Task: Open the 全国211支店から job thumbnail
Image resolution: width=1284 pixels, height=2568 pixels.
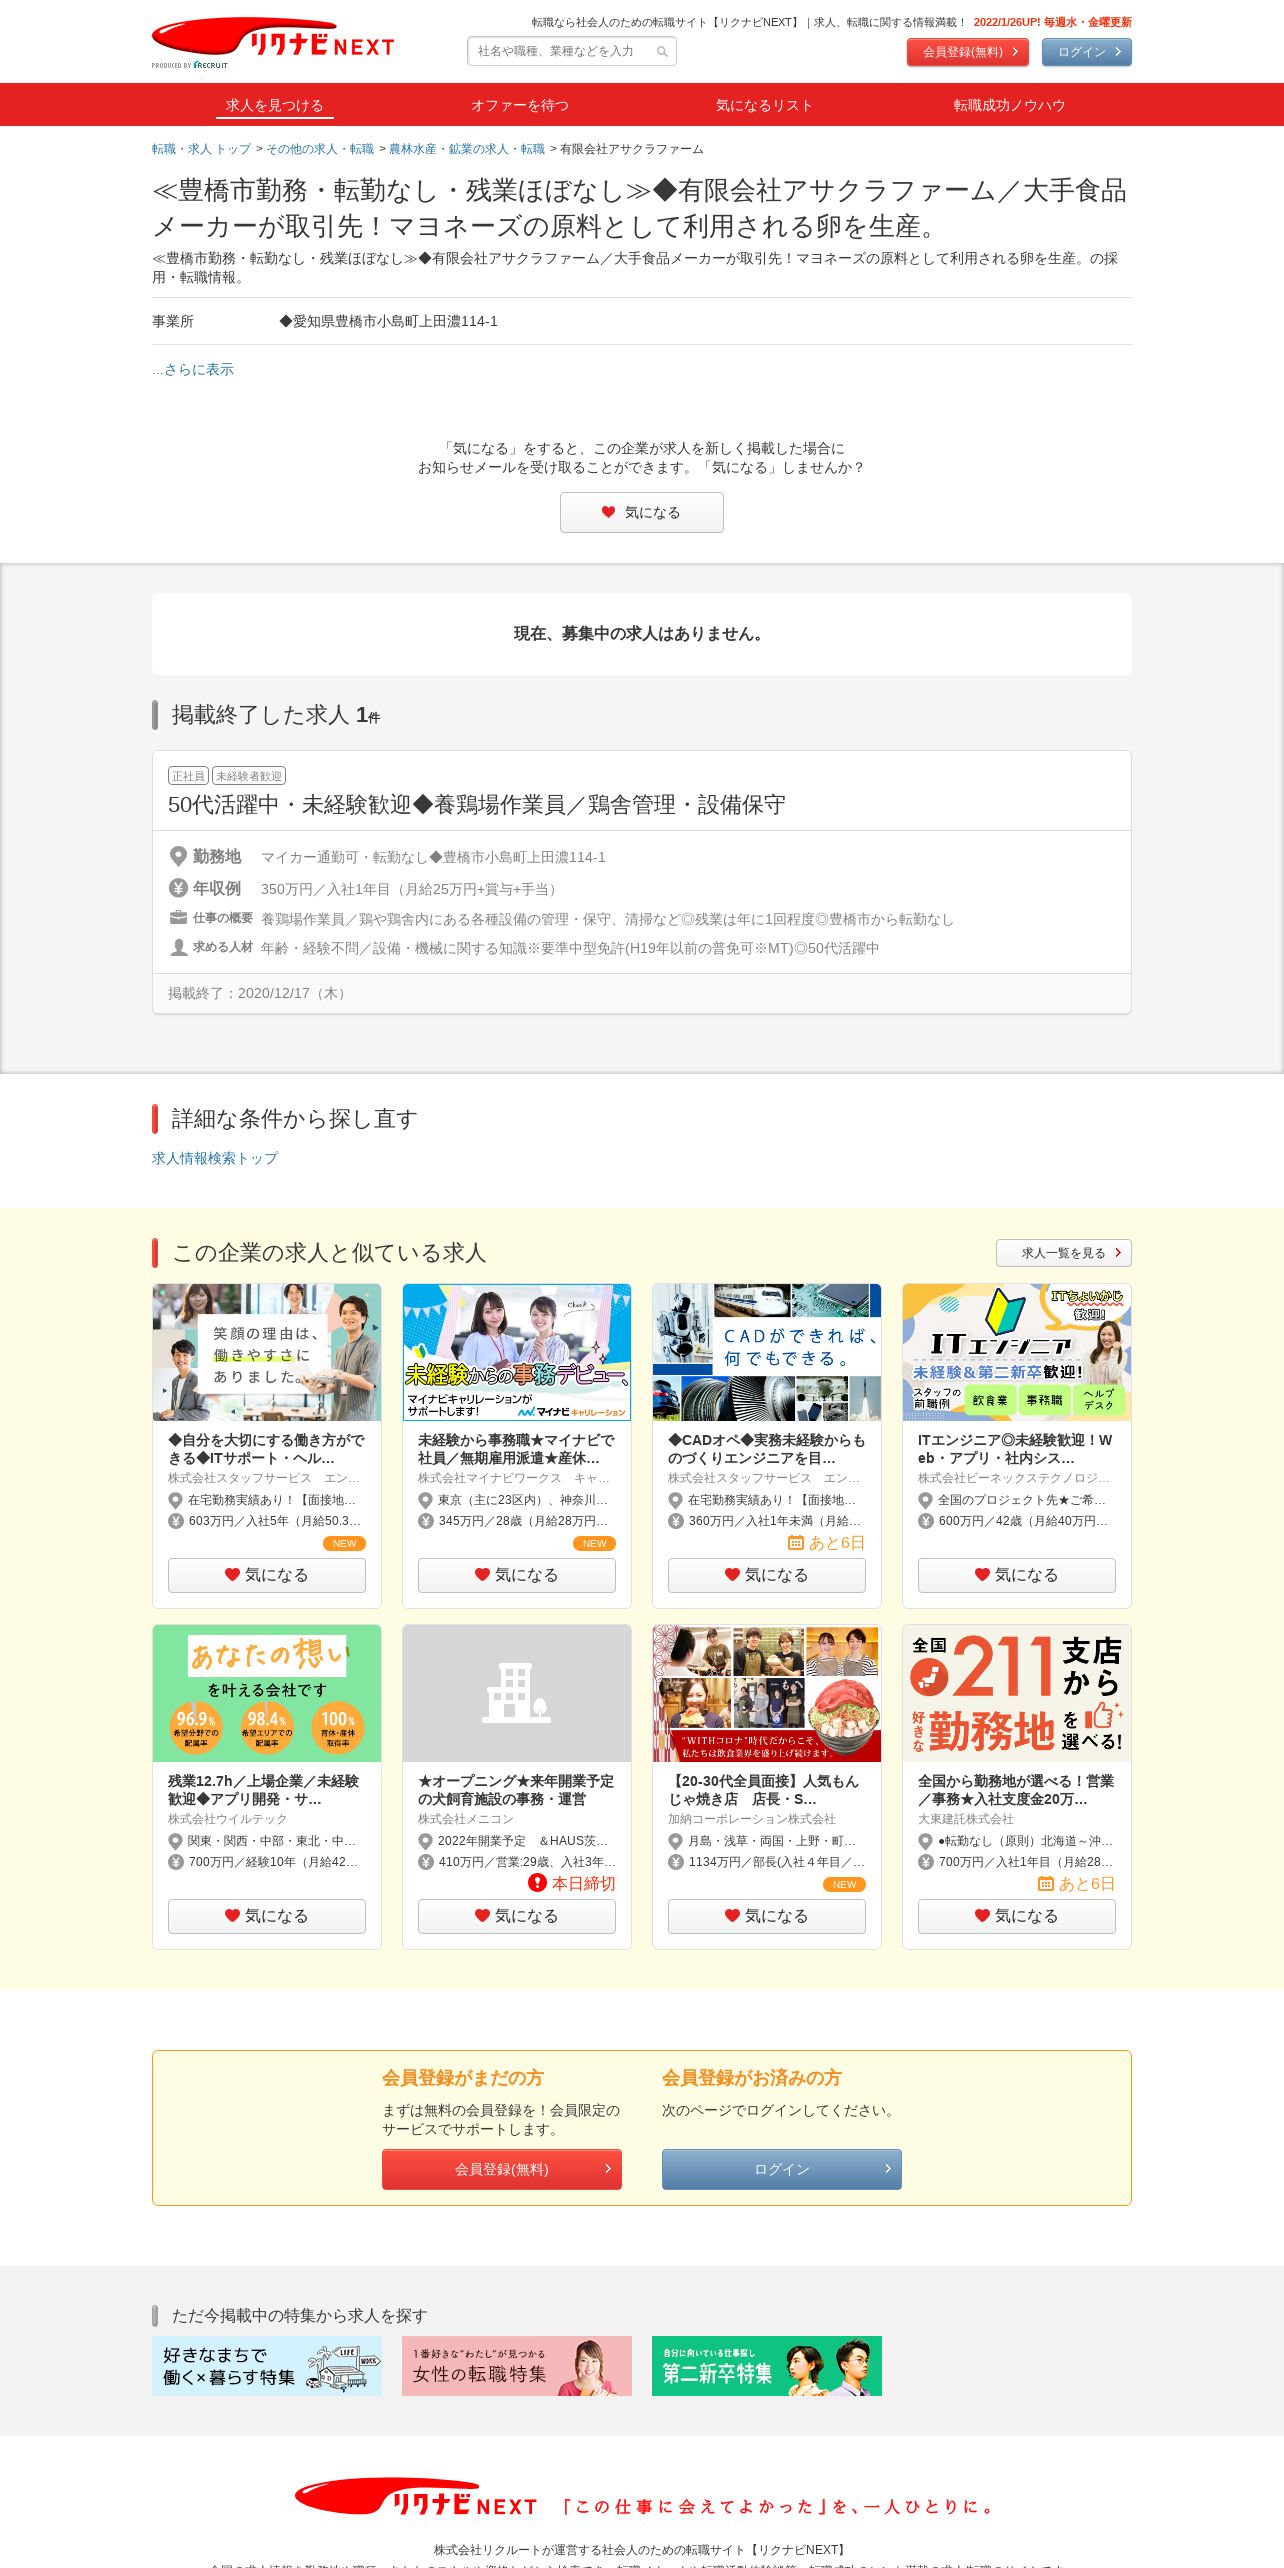Action: [x=1017, y=1693]
